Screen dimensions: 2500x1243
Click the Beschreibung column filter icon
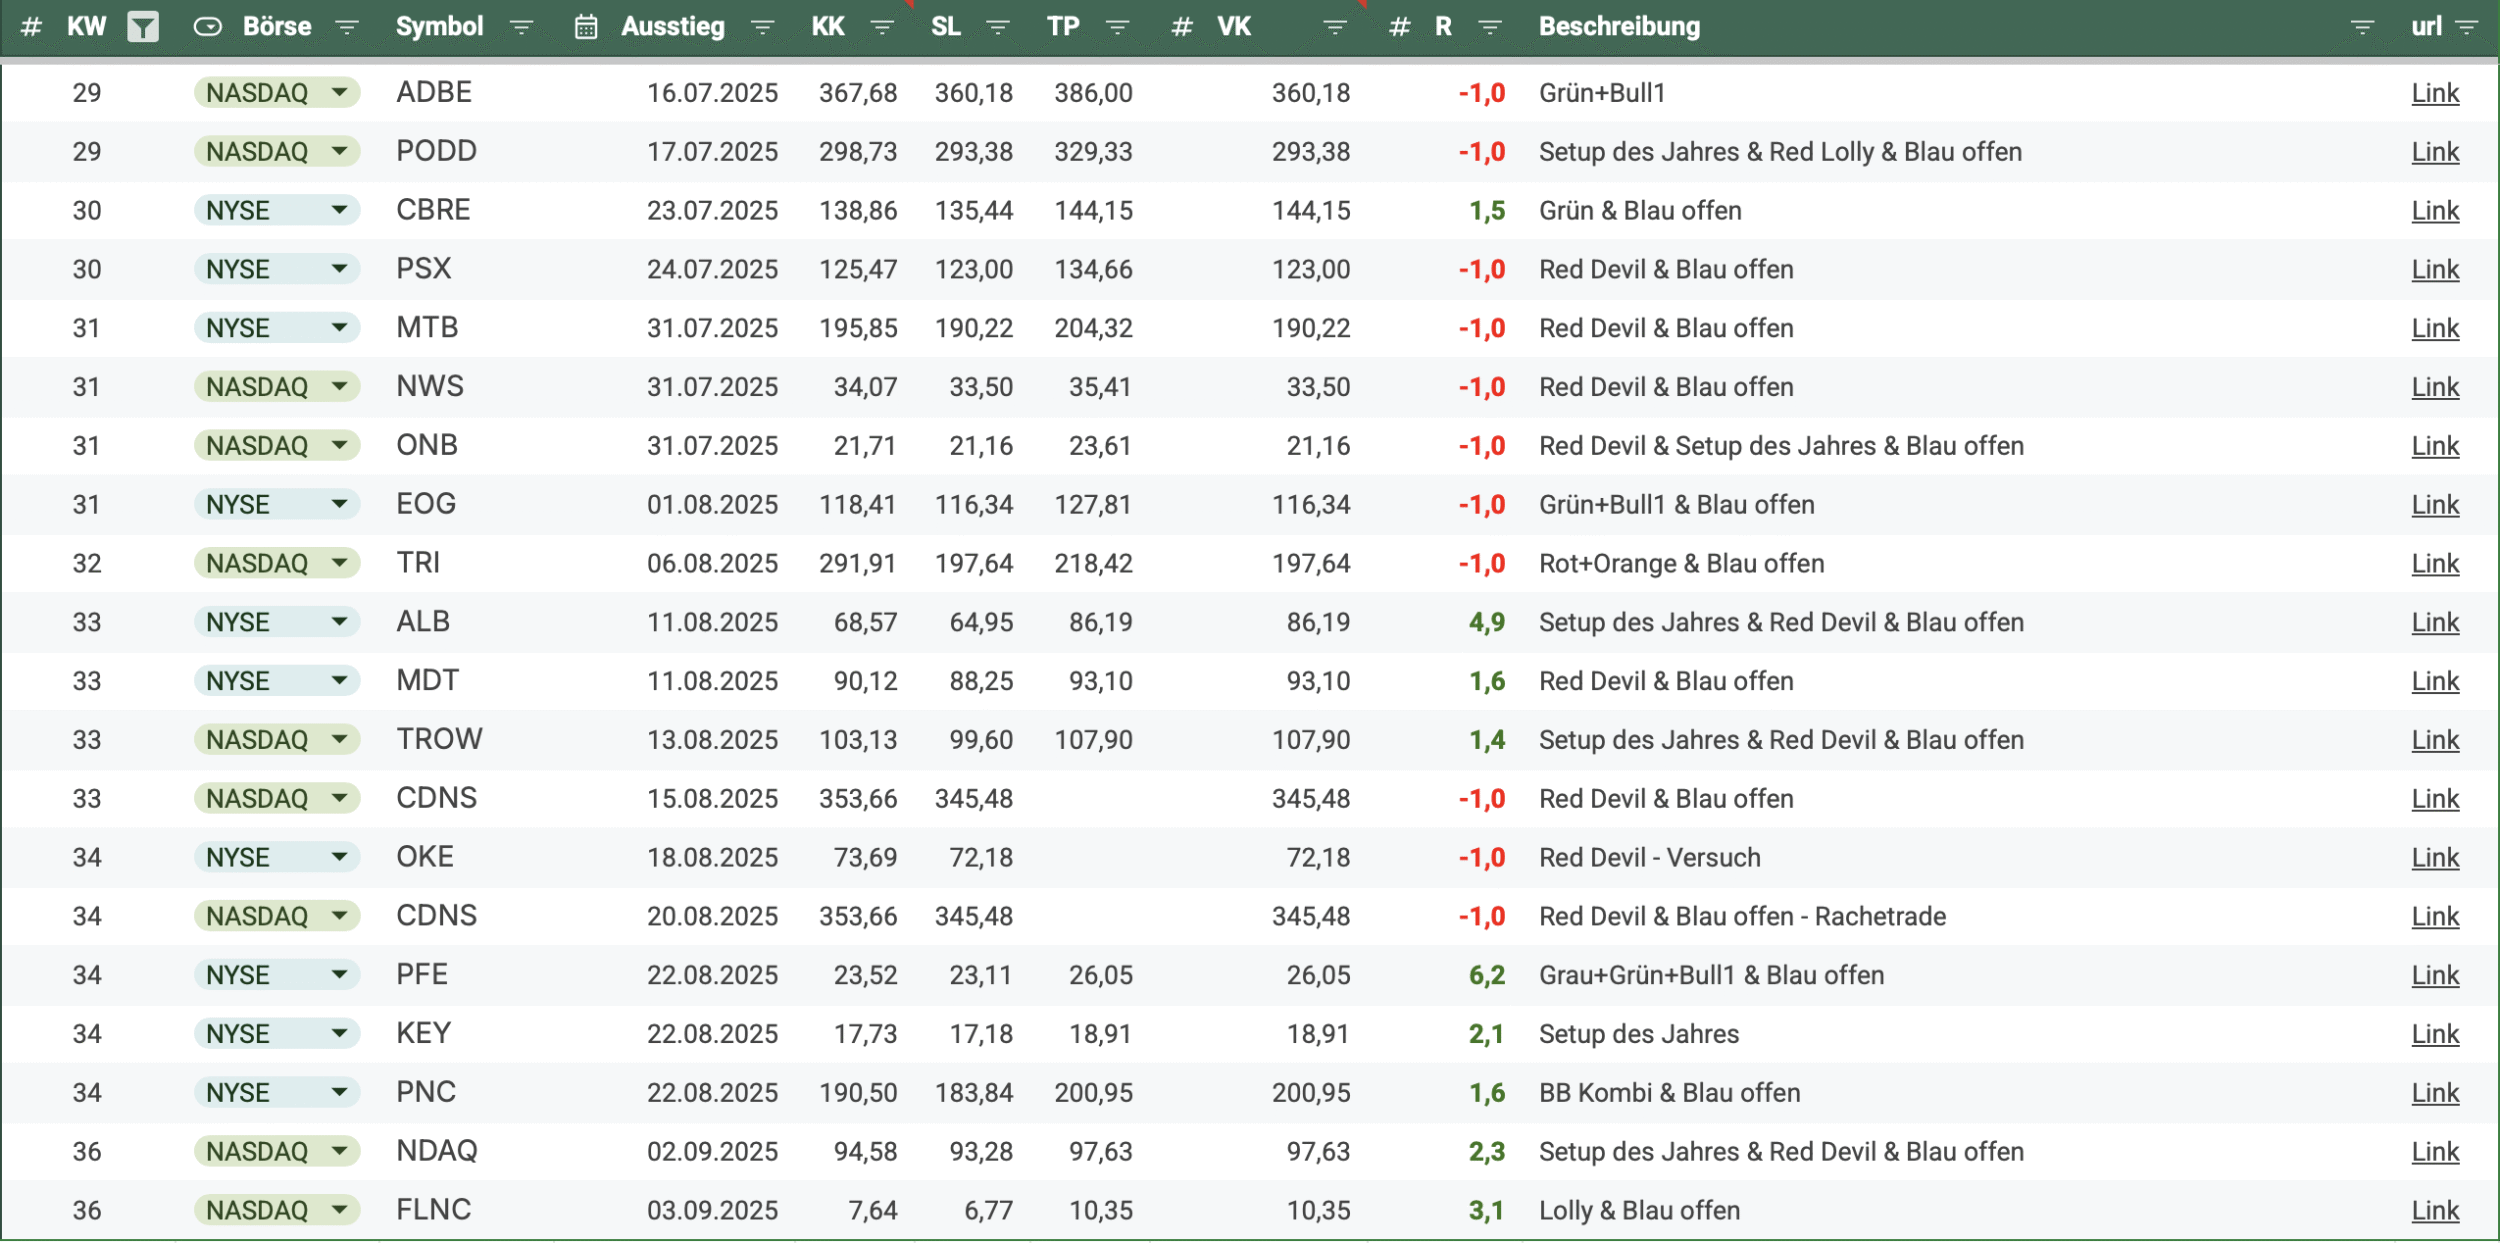(x=2362, y=27)
